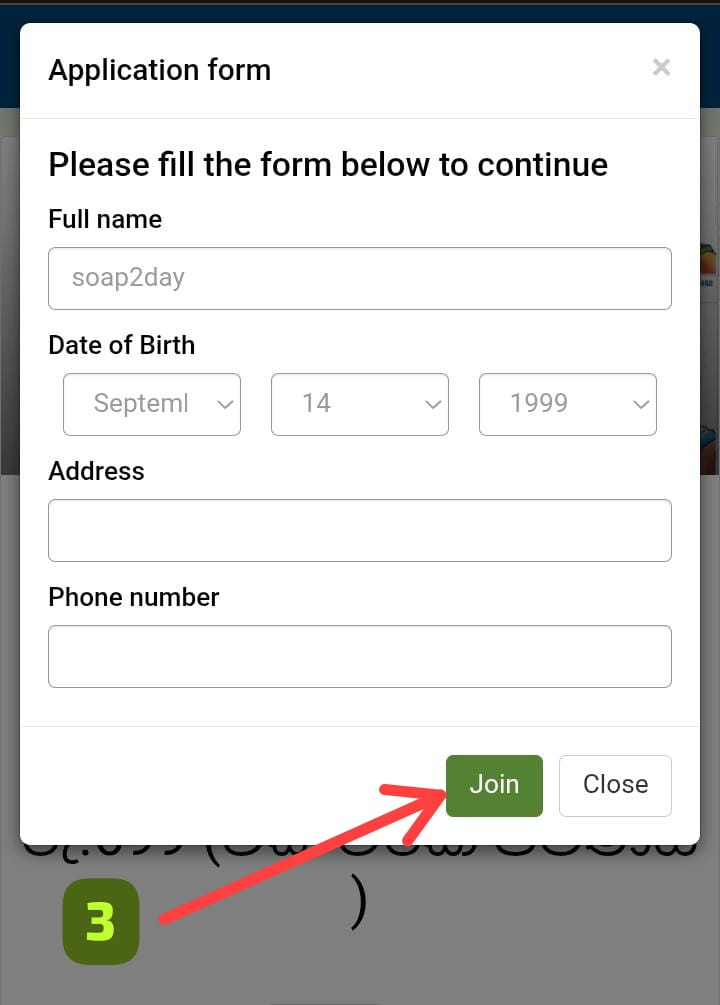This screenshot has width=720, height=1005.
Task: Focus the Full name input field
Action: click(x=360, y=278)
